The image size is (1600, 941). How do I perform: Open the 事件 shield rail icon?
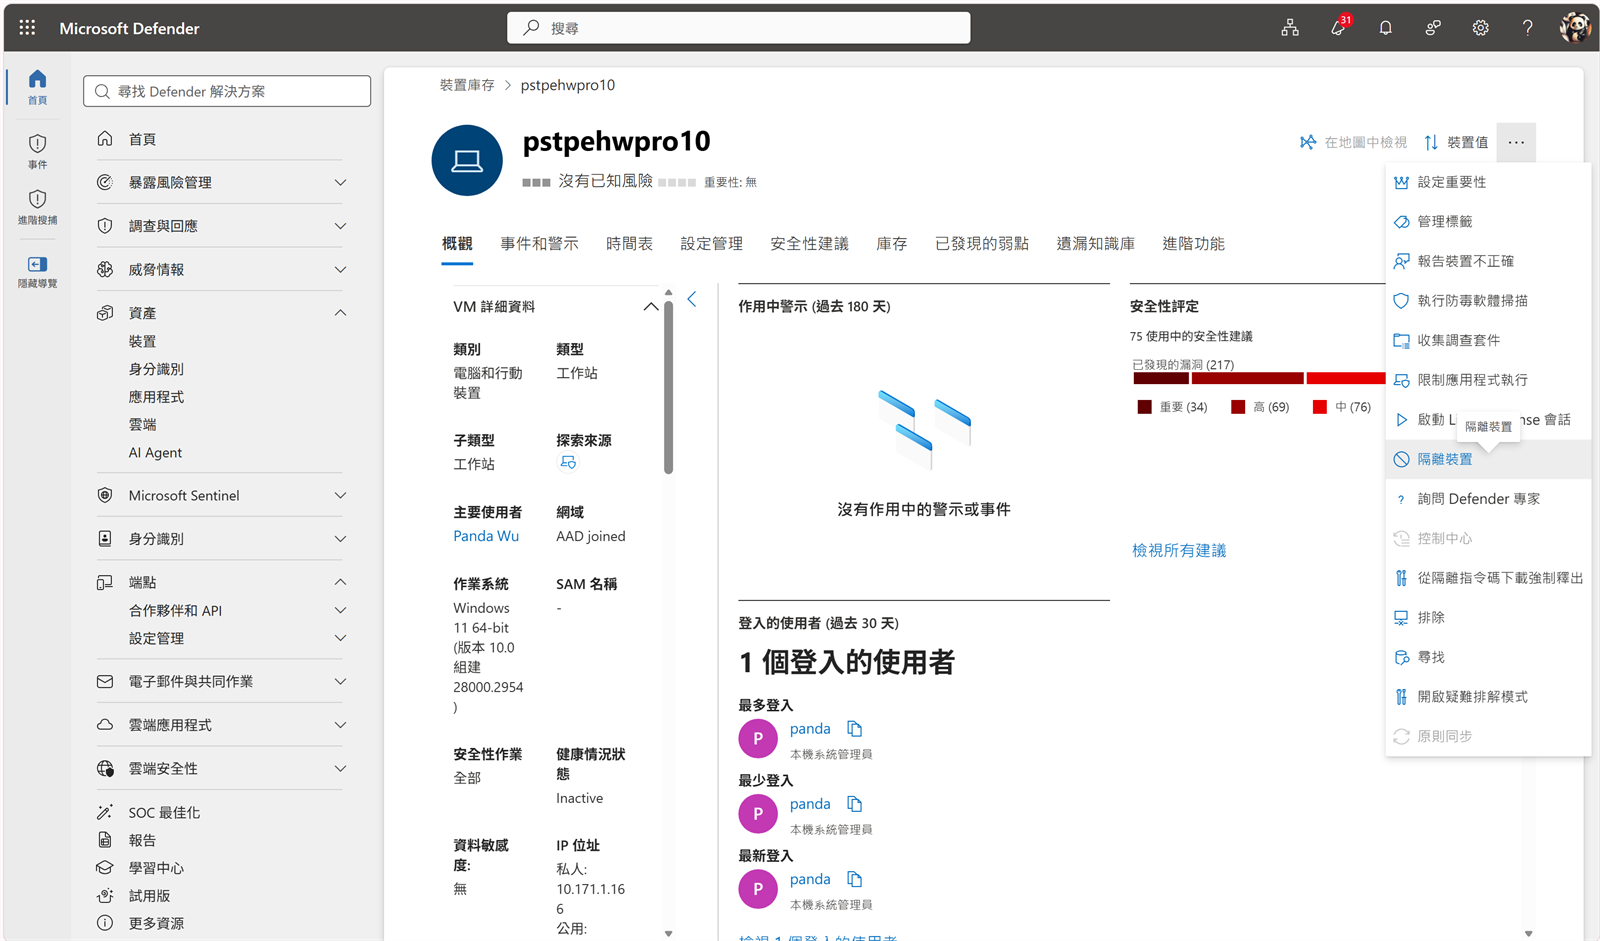37,151
